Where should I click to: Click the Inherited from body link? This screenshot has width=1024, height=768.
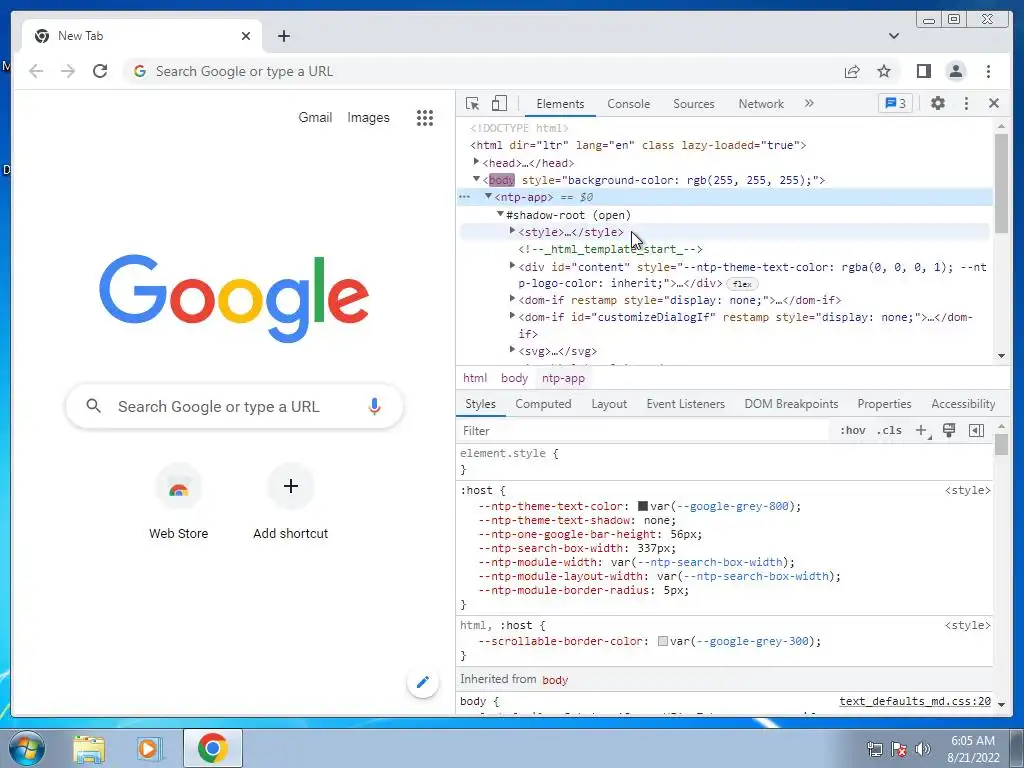(x=554, y=680)
